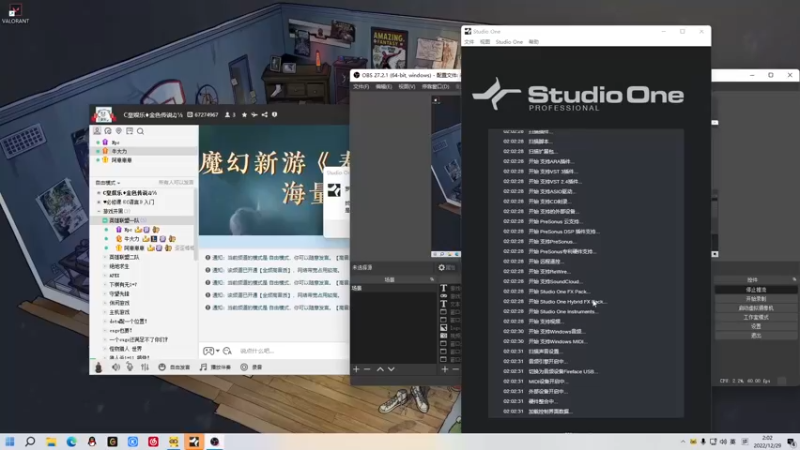Screen dimensions: 800x450
Task: Click the virtual camera button in OBS controls
Action: 756,308
